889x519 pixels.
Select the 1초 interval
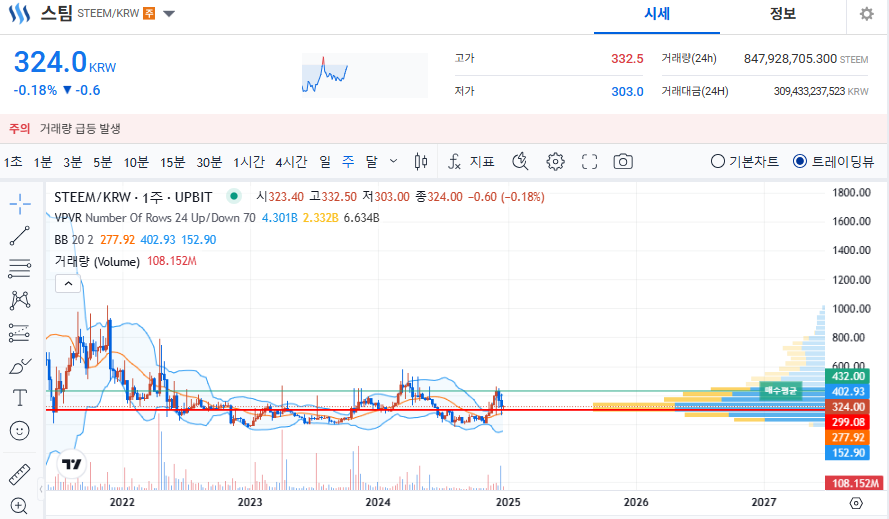pos(13,162)
